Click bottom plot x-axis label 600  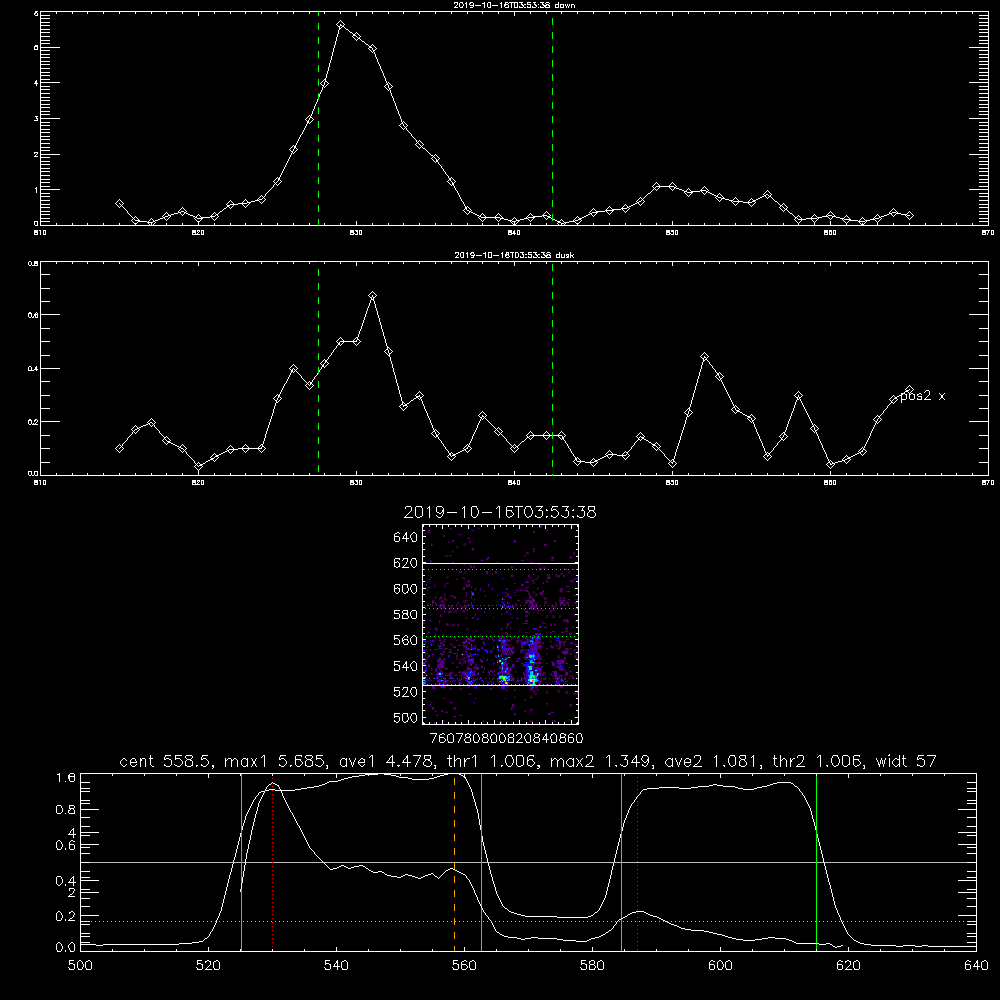(x=720, y=966)
